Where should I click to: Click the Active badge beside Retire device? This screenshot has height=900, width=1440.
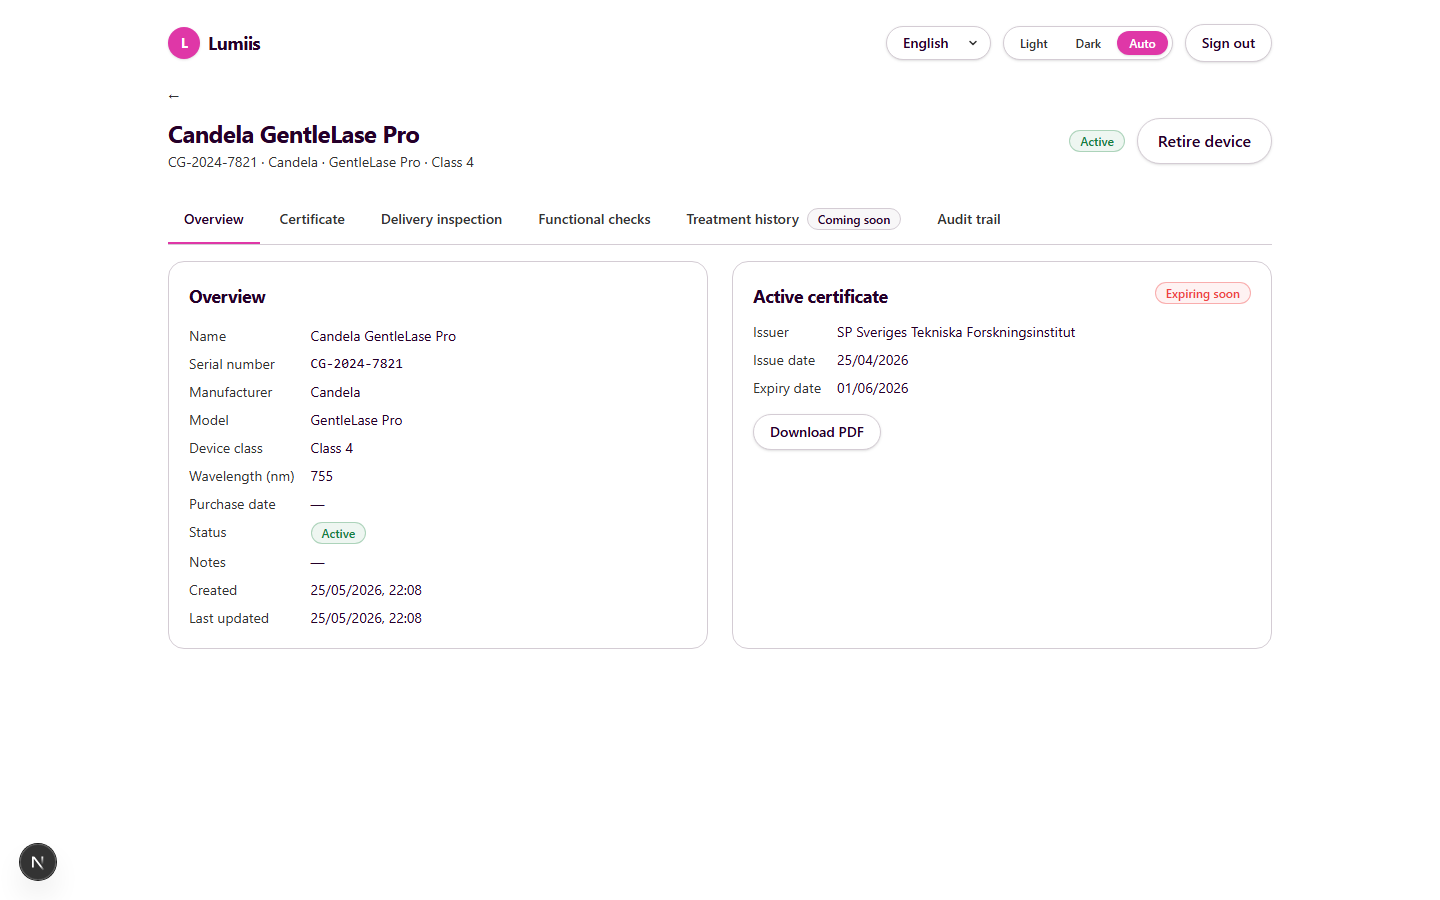pyautogui.click(x=1097, y=142)
